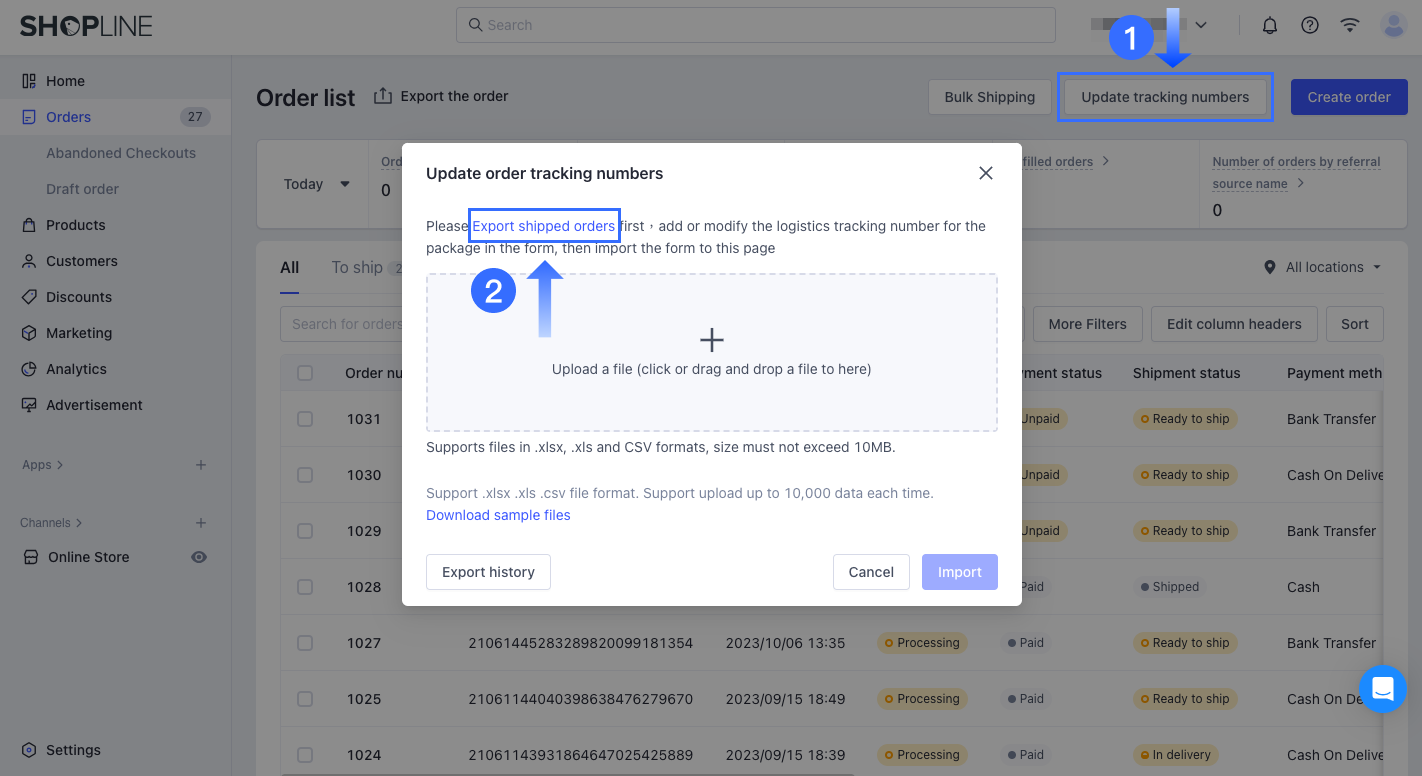Screen dimensions: 1422x776
Task: Click the network wifi status icon
Action: (1350, 26)
